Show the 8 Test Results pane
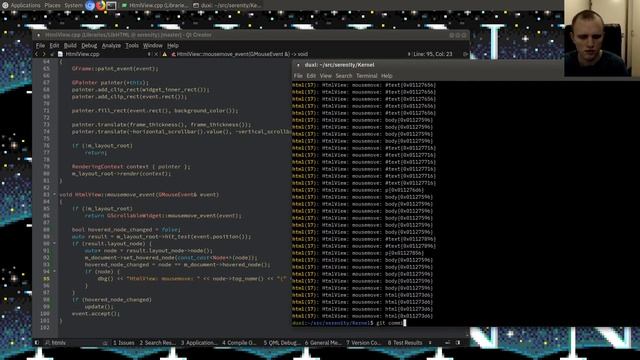This screenshot has width=640, height=360. 405,343
